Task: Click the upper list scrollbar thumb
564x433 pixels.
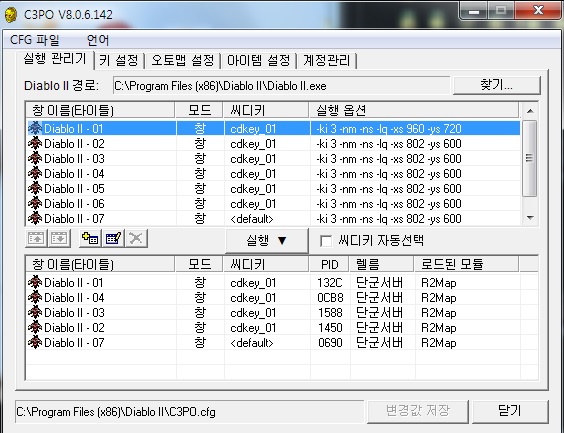Action: click(529, 158)
